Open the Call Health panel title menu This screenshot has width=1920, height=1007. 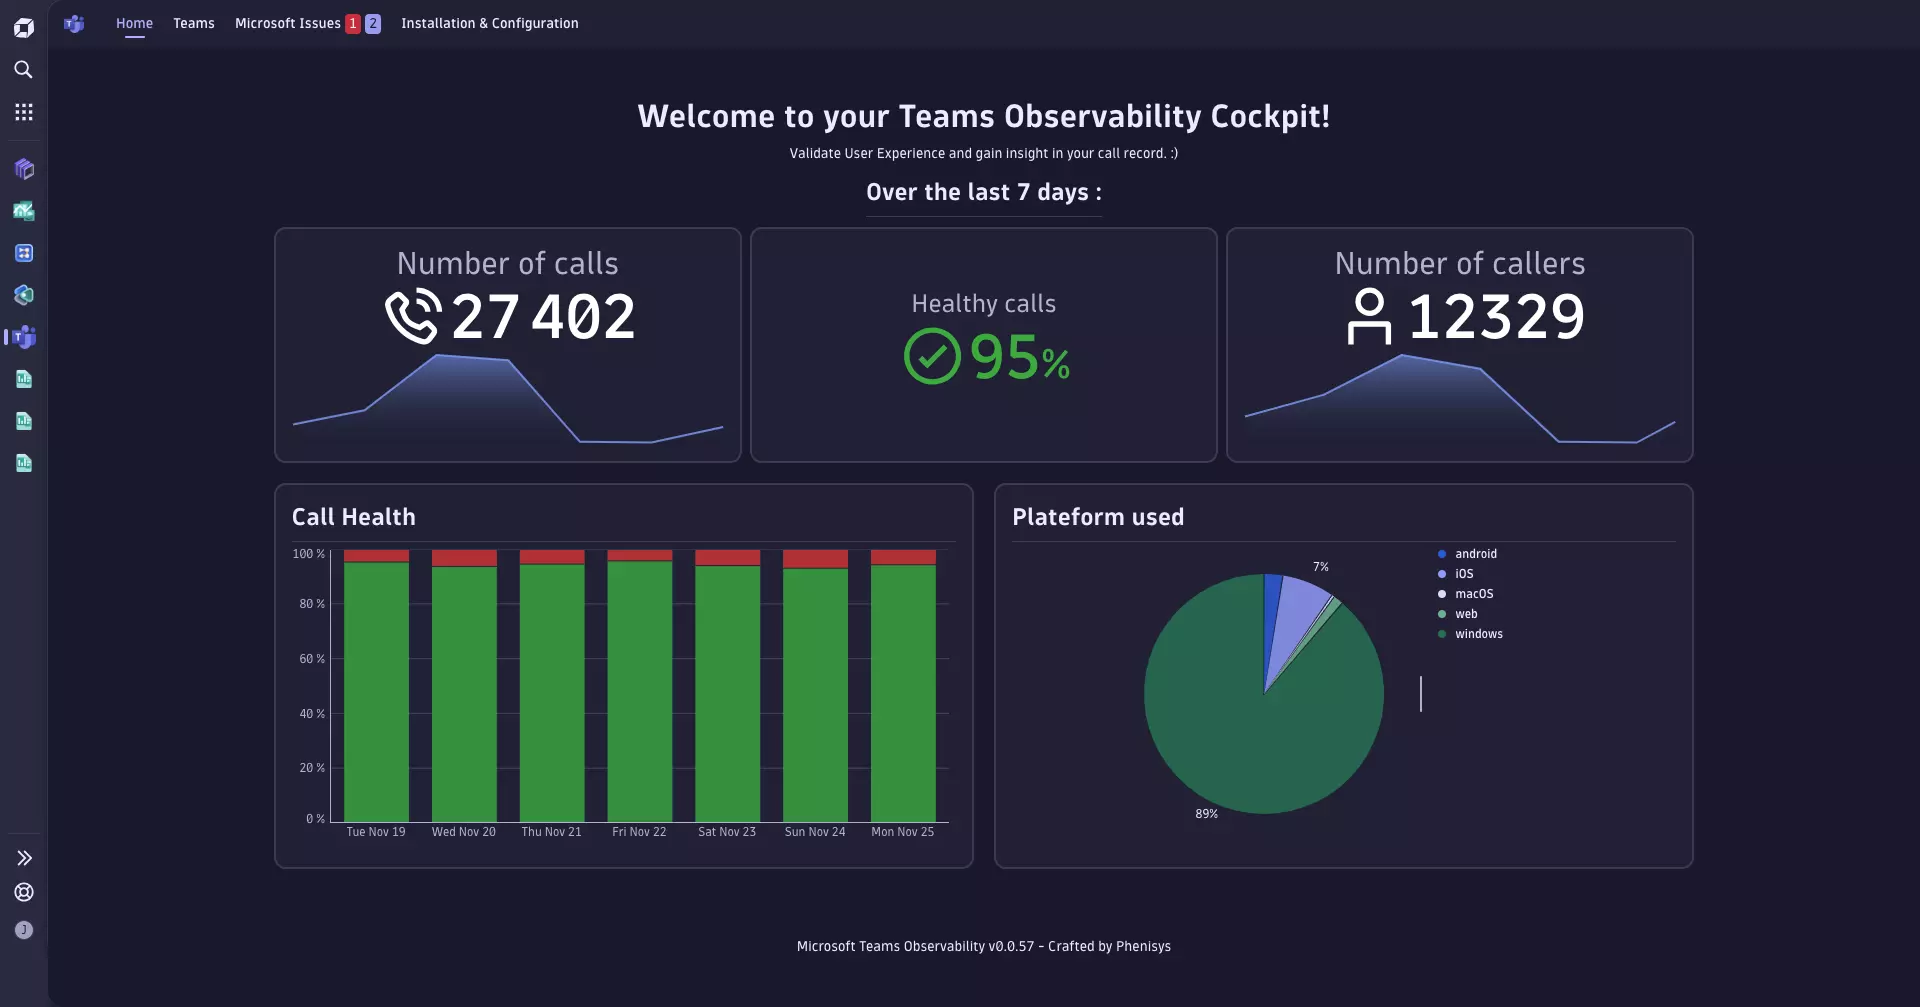click(x=353, y=517)
